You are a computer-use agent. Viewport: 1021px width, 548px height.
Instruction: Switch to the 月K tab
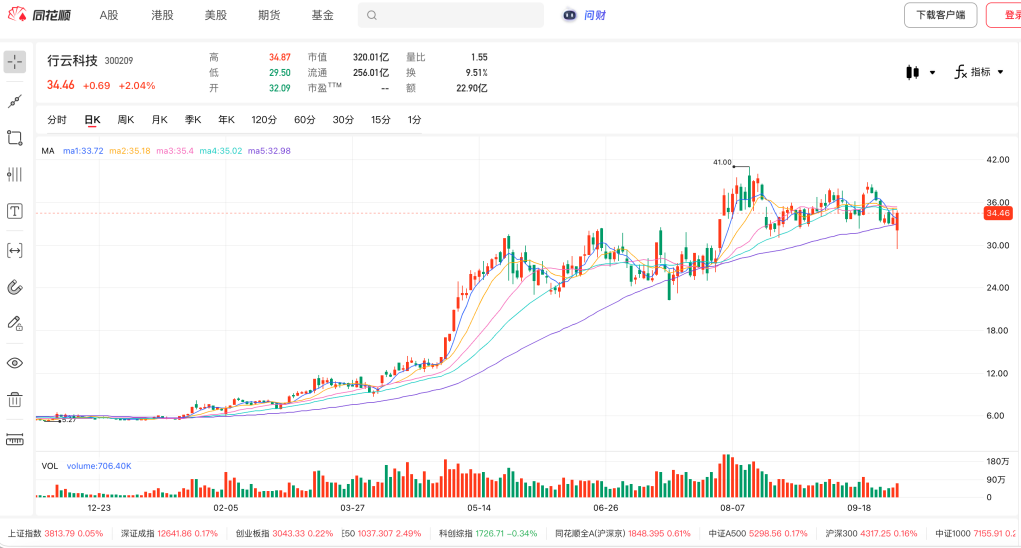(x=160, y=120)
